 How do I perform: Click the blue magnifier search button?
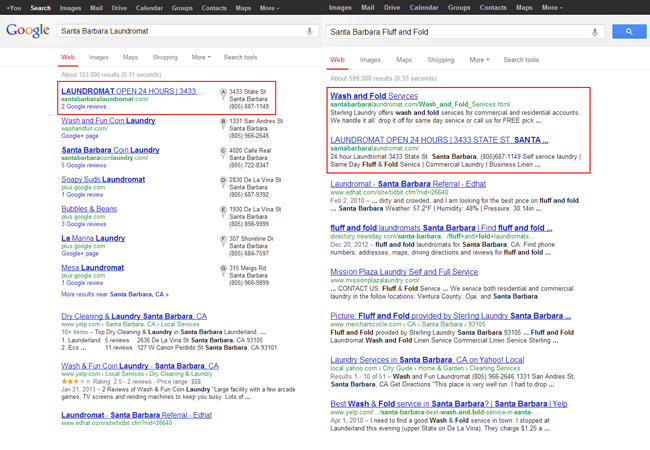pos(629,31)
